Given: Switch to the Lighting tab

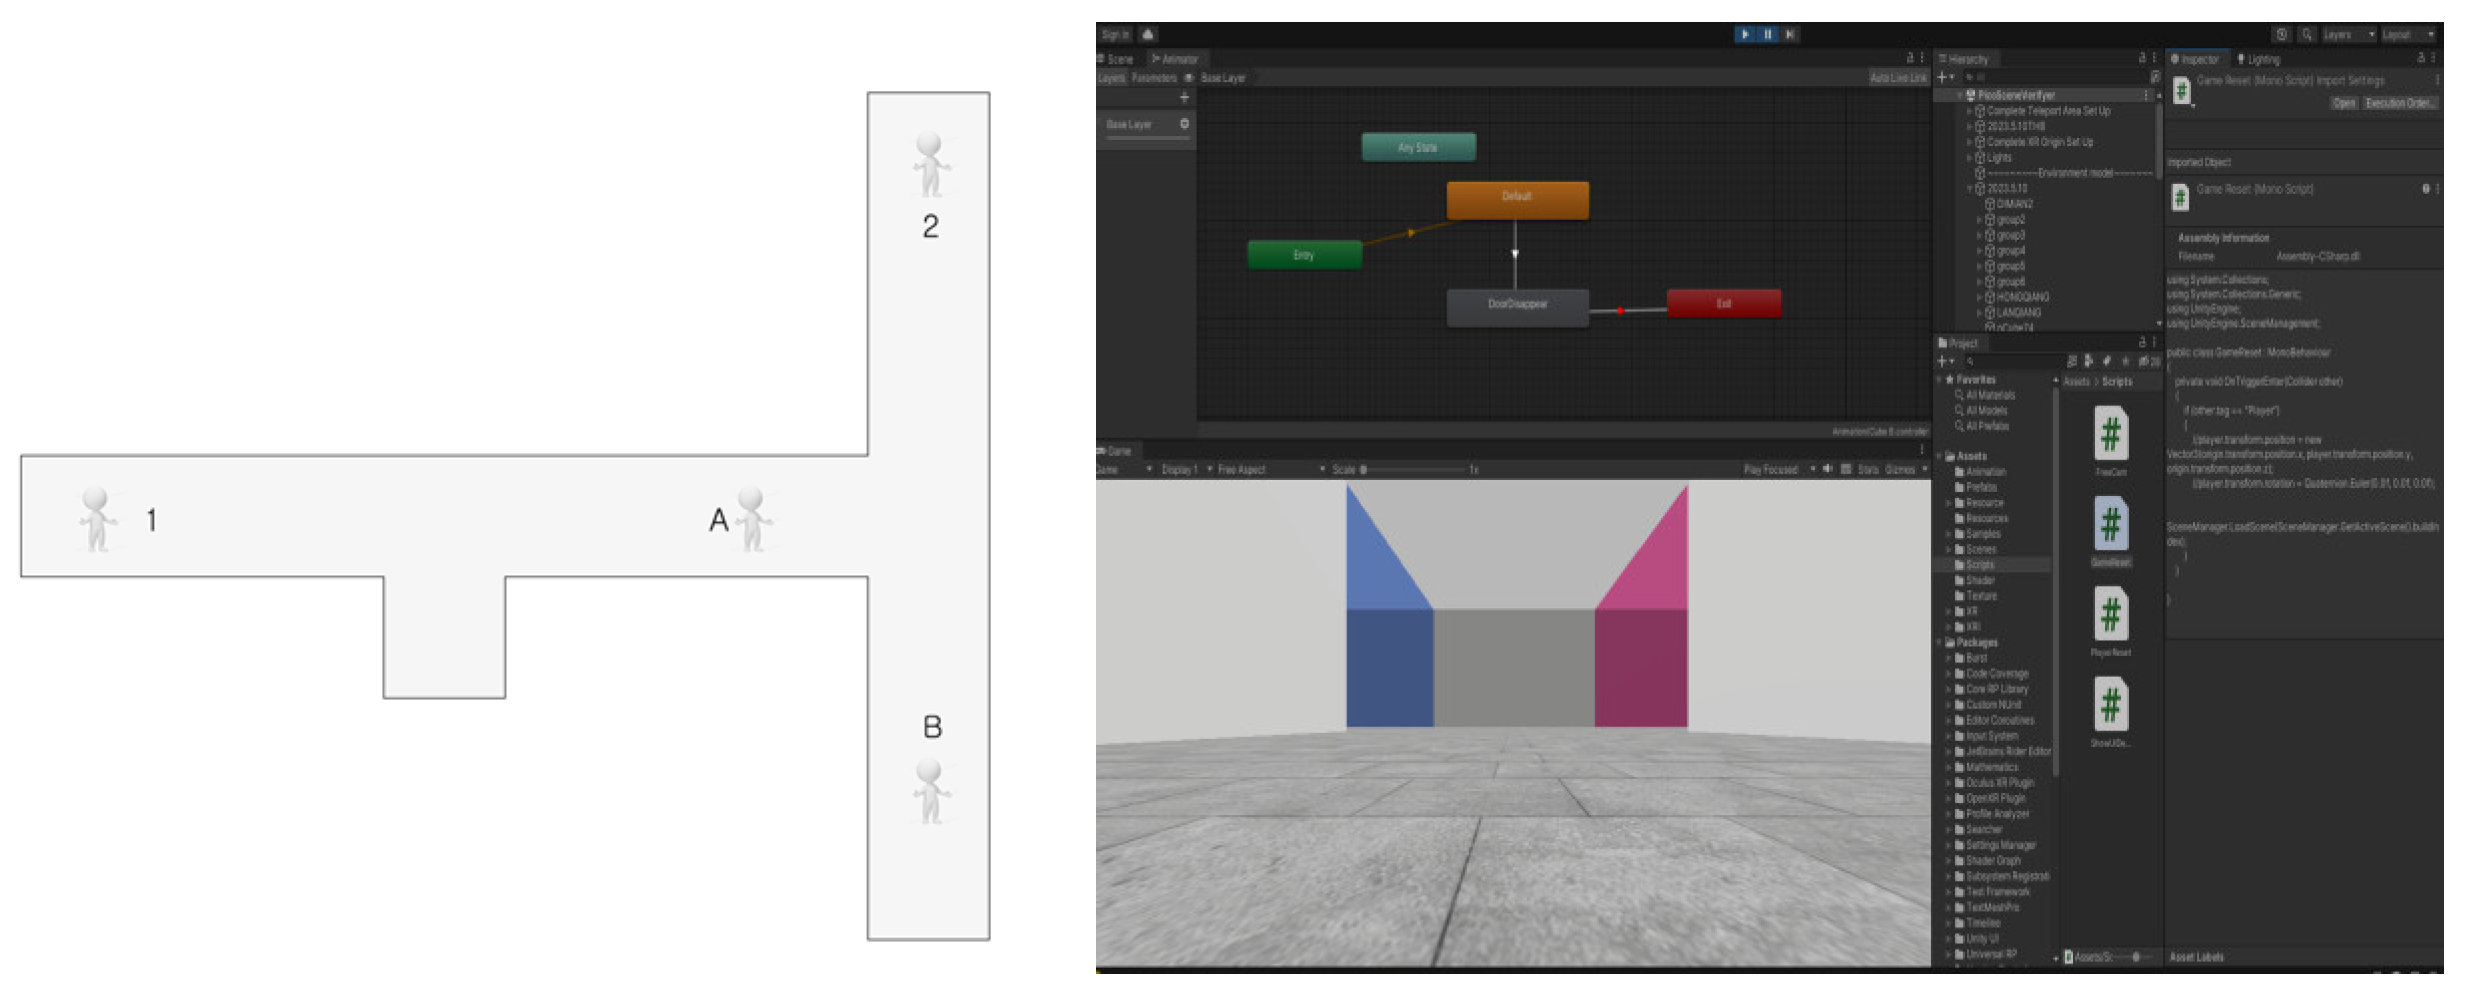Looking at the screenshot, I should (2262, 59).
